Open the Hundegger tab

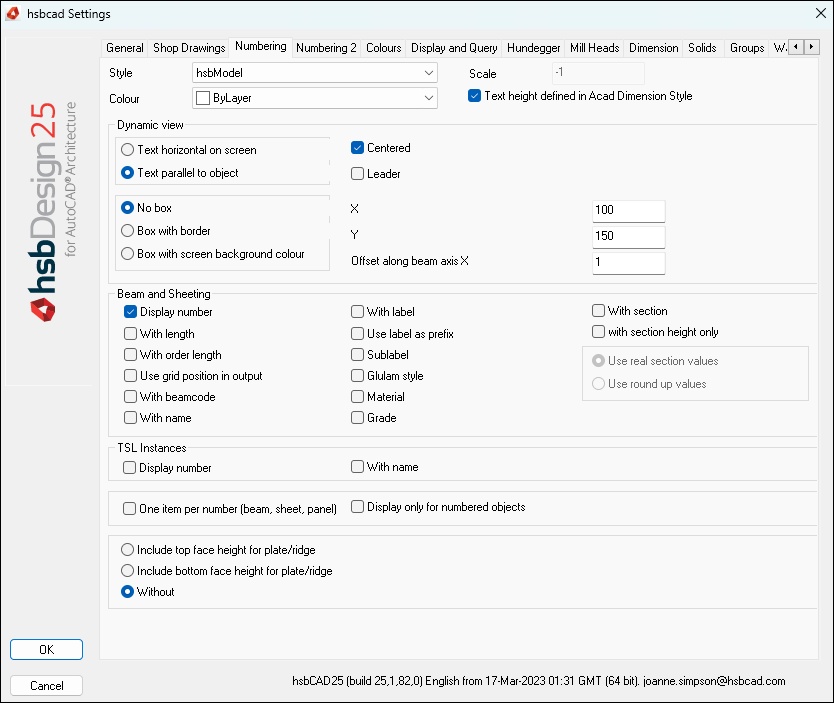click(x=533, y=48)
